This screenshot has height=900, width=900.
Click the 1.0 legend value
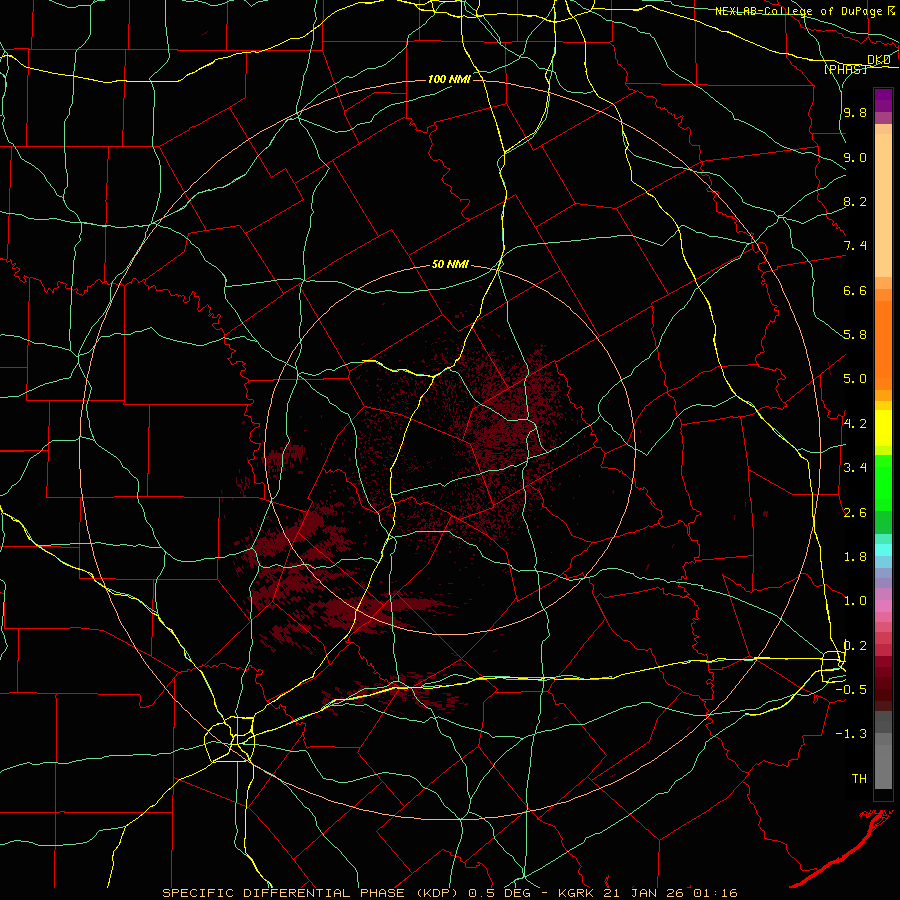coord(855,602)
